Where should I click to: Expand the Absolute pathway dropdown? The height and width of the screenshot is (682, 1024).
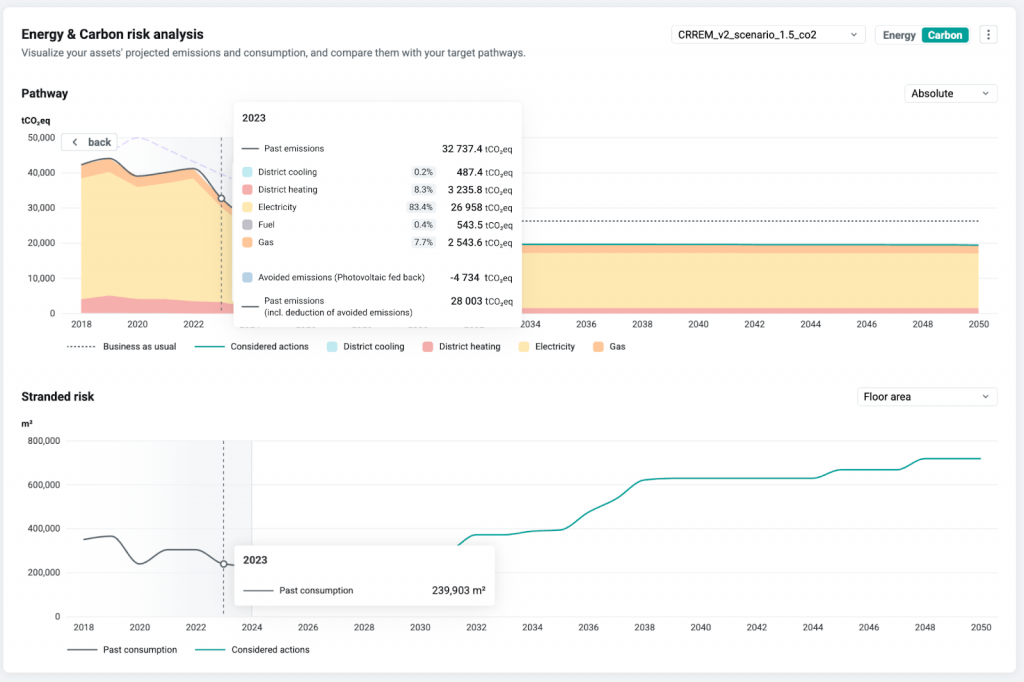pyautogui.click(x=950, y=93)
